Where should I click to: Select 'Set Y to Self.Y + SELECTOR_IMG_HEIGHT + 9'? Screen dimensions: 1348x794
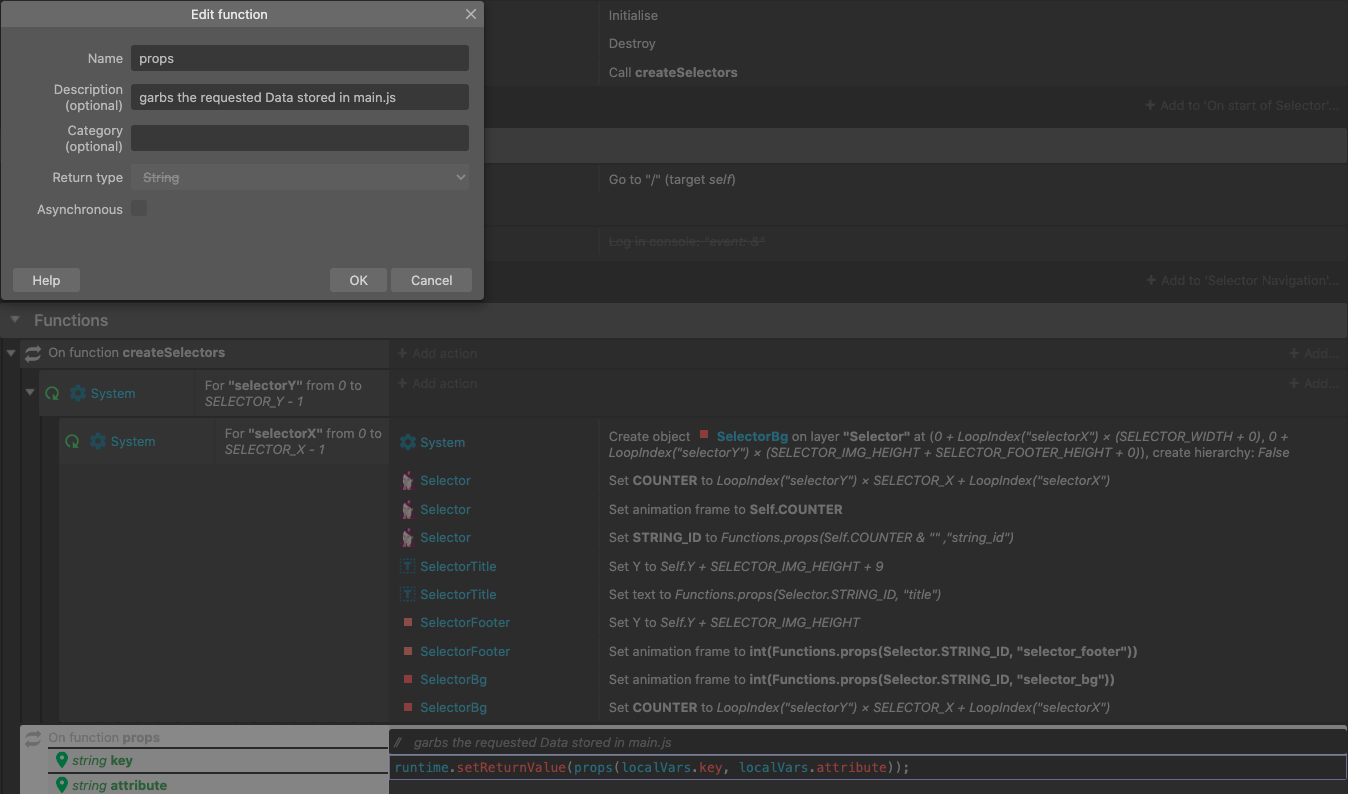(x=746, y=567)
